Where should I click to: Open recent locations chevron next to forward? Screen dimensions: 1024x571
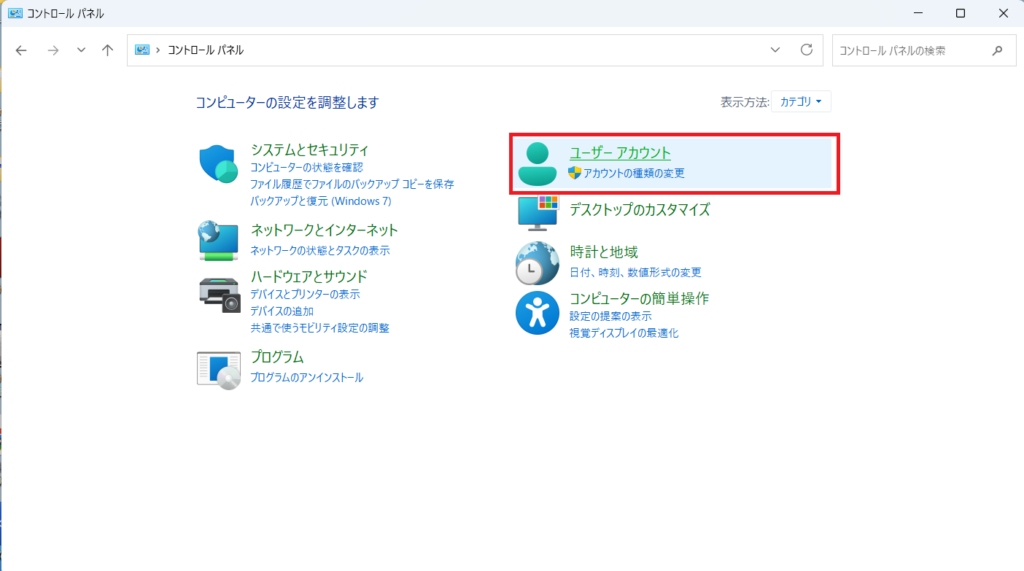[81, 50]
